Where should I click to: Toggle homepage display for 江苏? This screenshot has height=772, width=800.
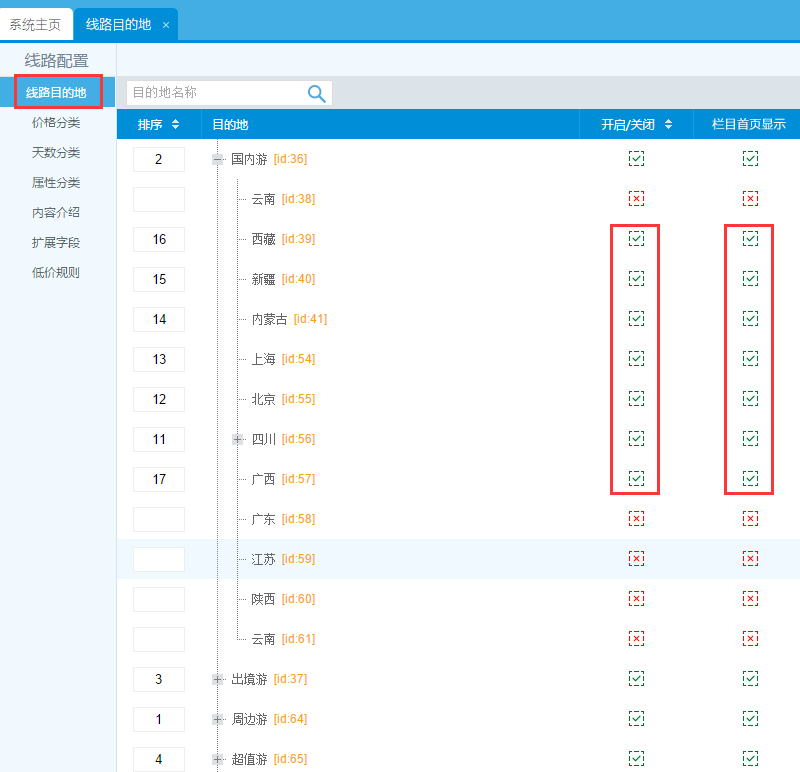[751, 559]
